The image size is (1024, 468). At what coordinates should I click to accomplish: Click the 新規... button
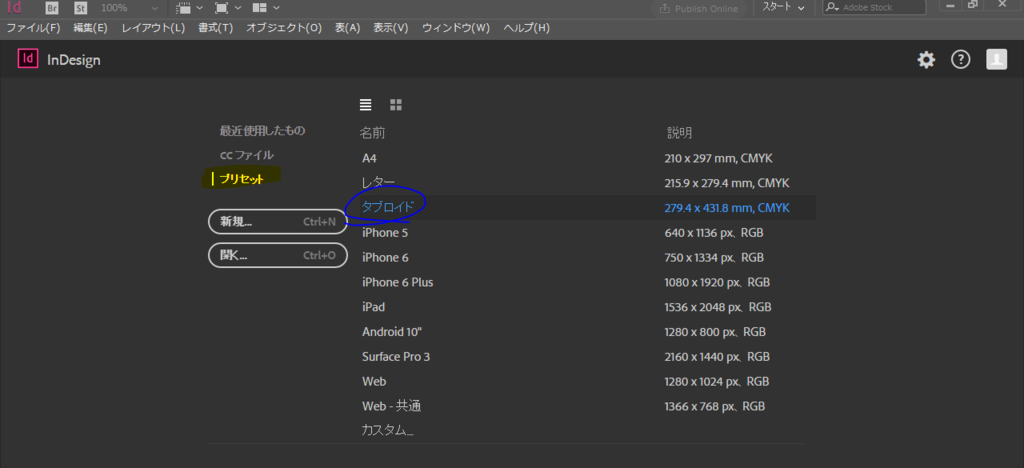coord(278,222)
